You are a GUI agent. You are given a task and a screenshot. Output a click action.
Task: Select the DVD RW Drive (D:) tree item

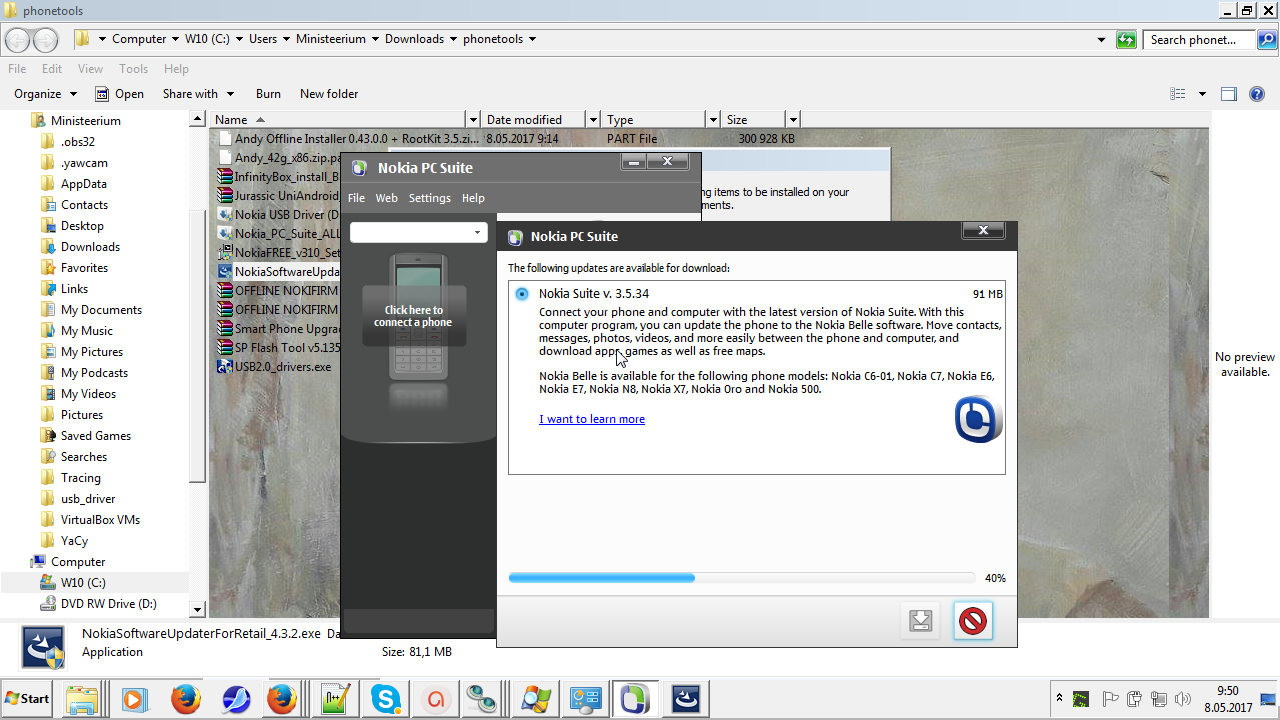tap(108, 604)
